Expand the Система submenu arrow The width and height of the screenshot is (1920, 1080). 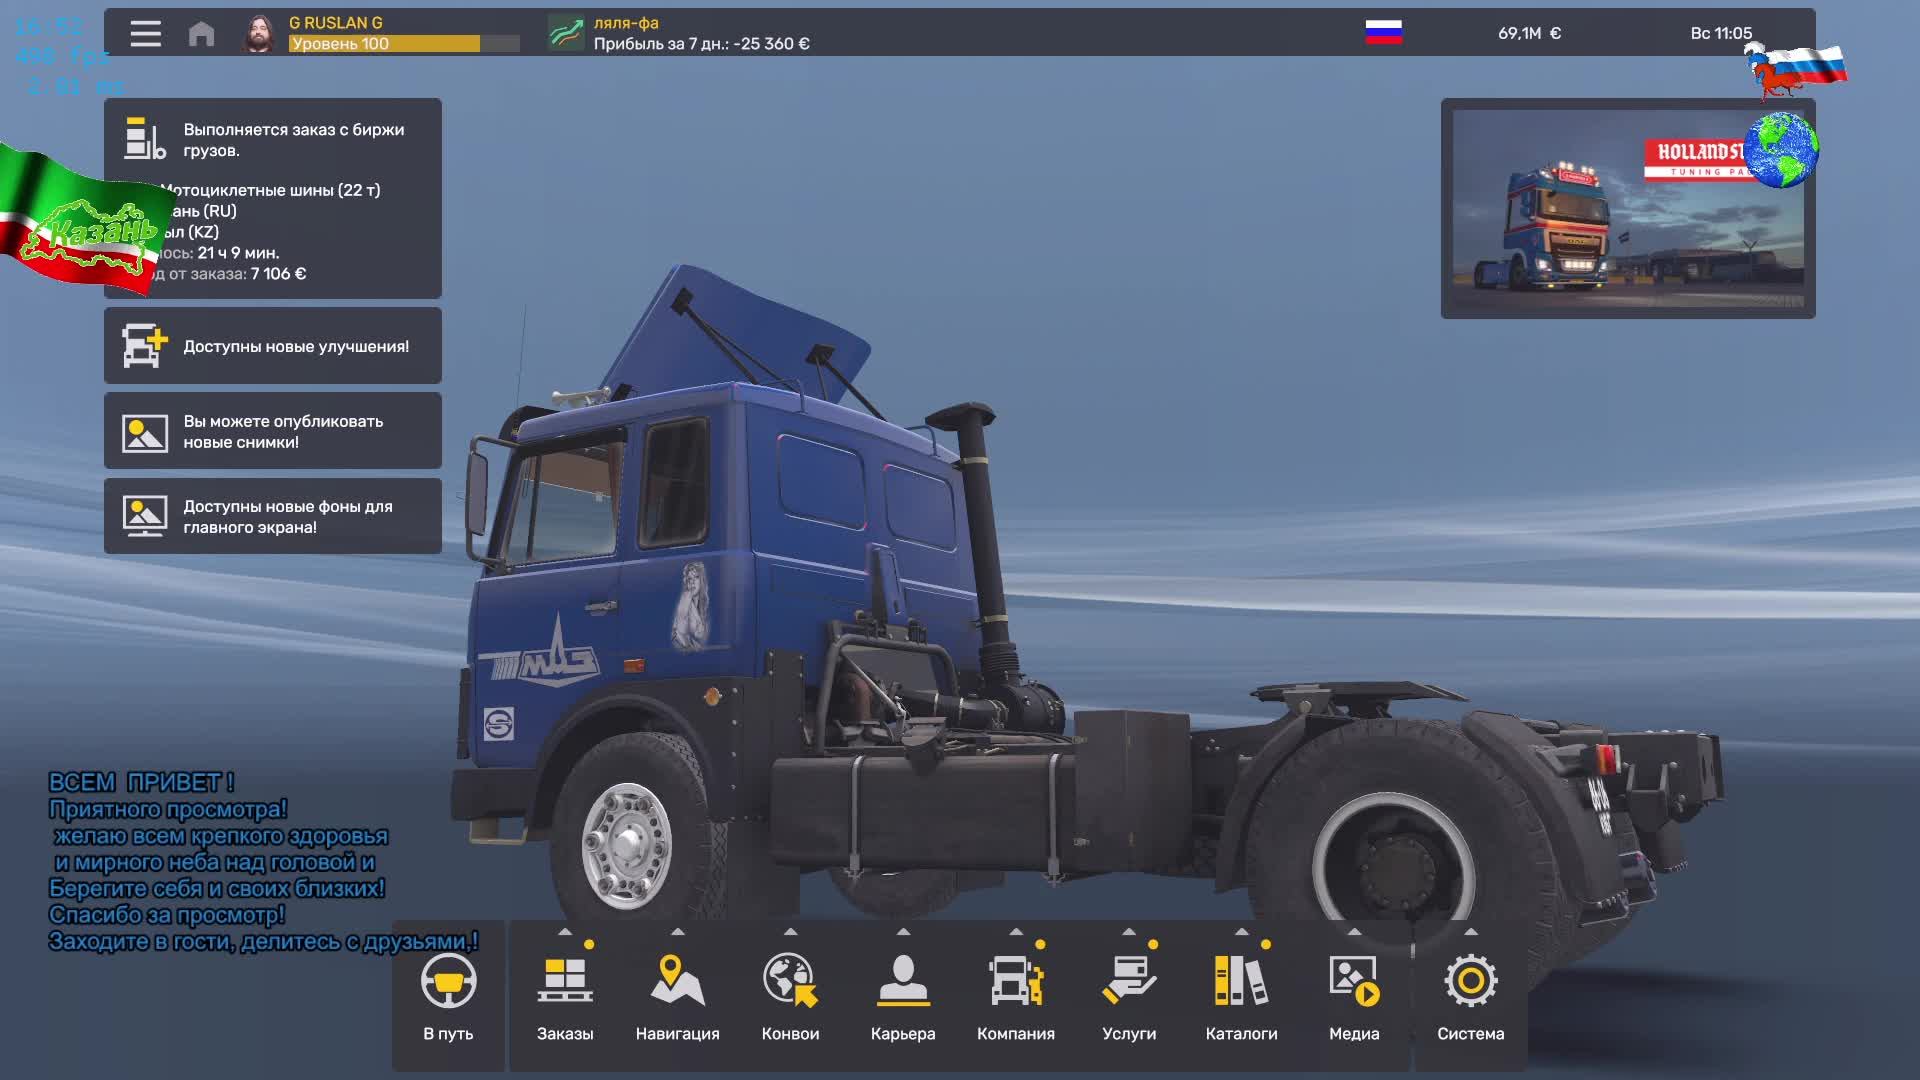coord(1471,932)
